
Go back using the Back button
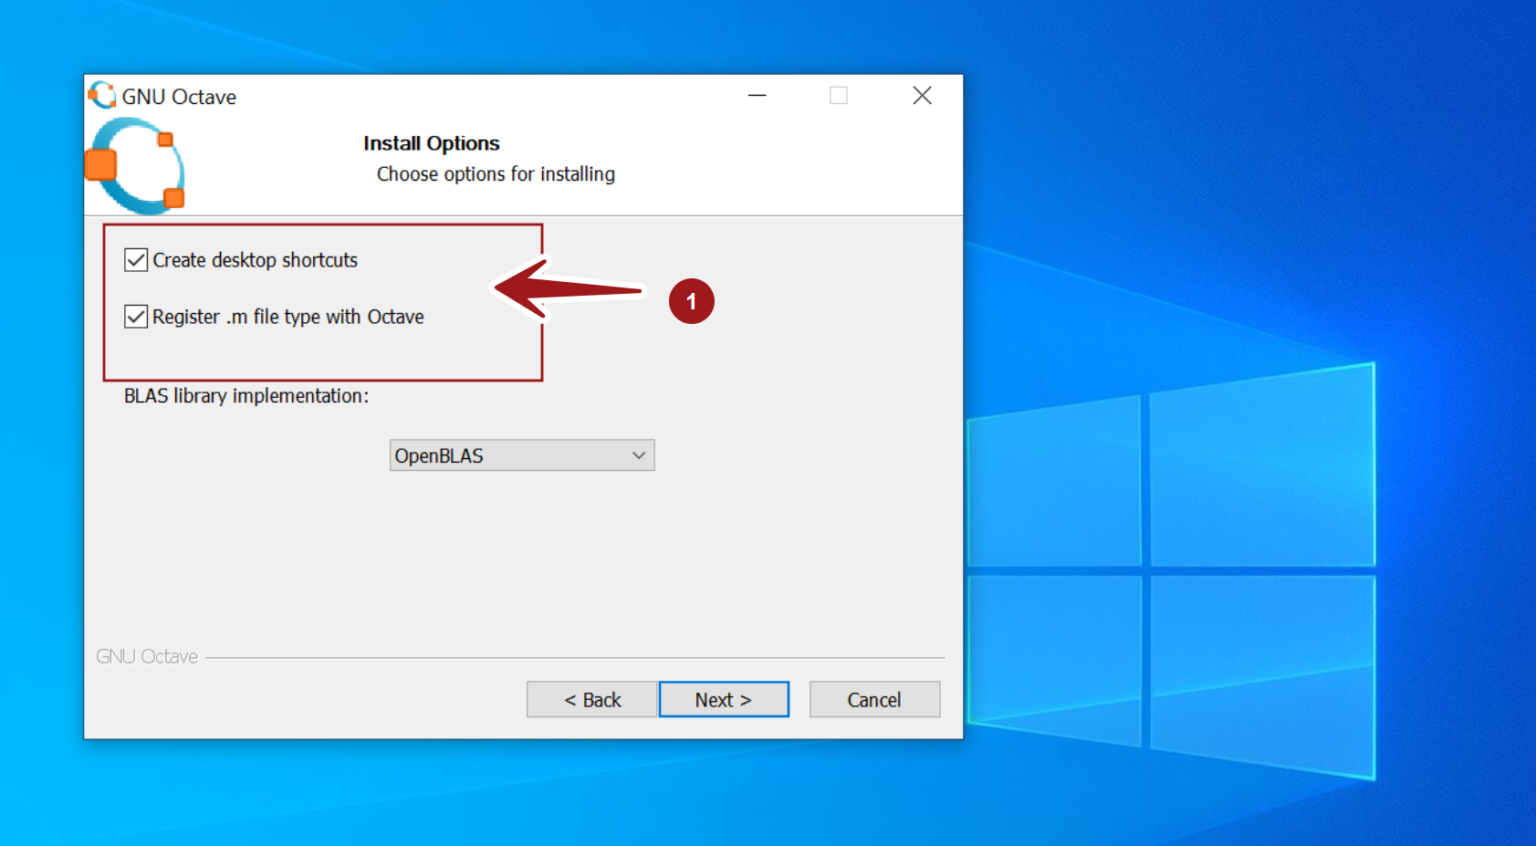pos(591,699)
